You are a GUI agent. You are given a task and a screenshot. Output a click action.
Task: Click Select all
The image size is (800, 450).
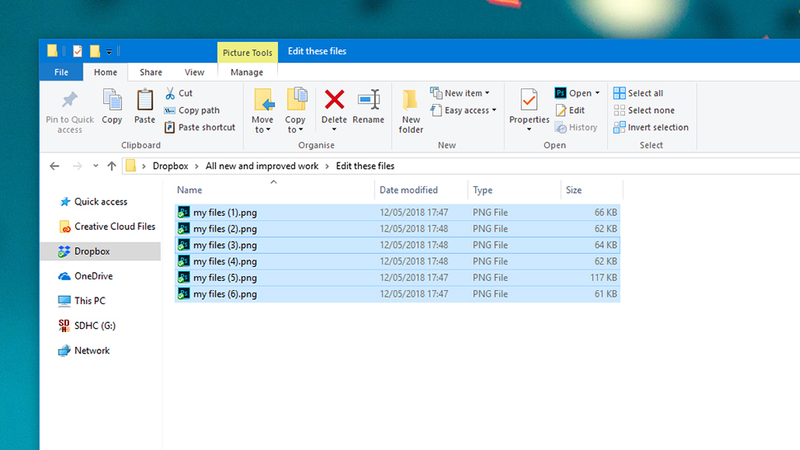(x=638, y=93)
